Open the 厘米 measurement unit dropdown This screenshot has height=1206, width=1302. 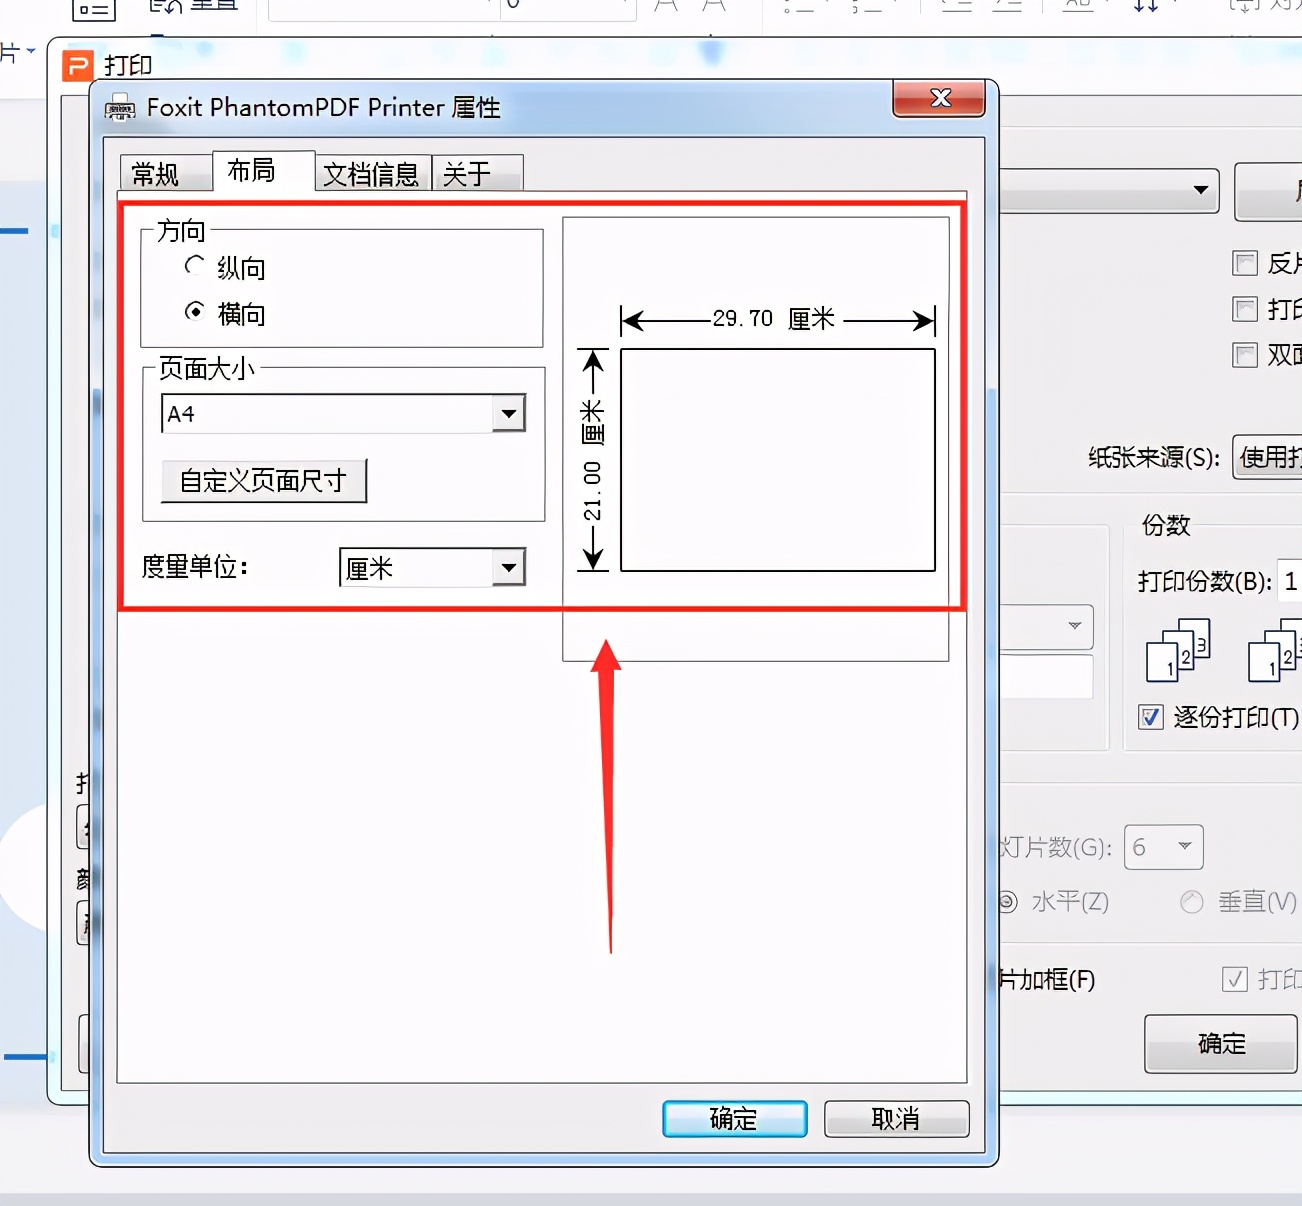click(510, 567)
